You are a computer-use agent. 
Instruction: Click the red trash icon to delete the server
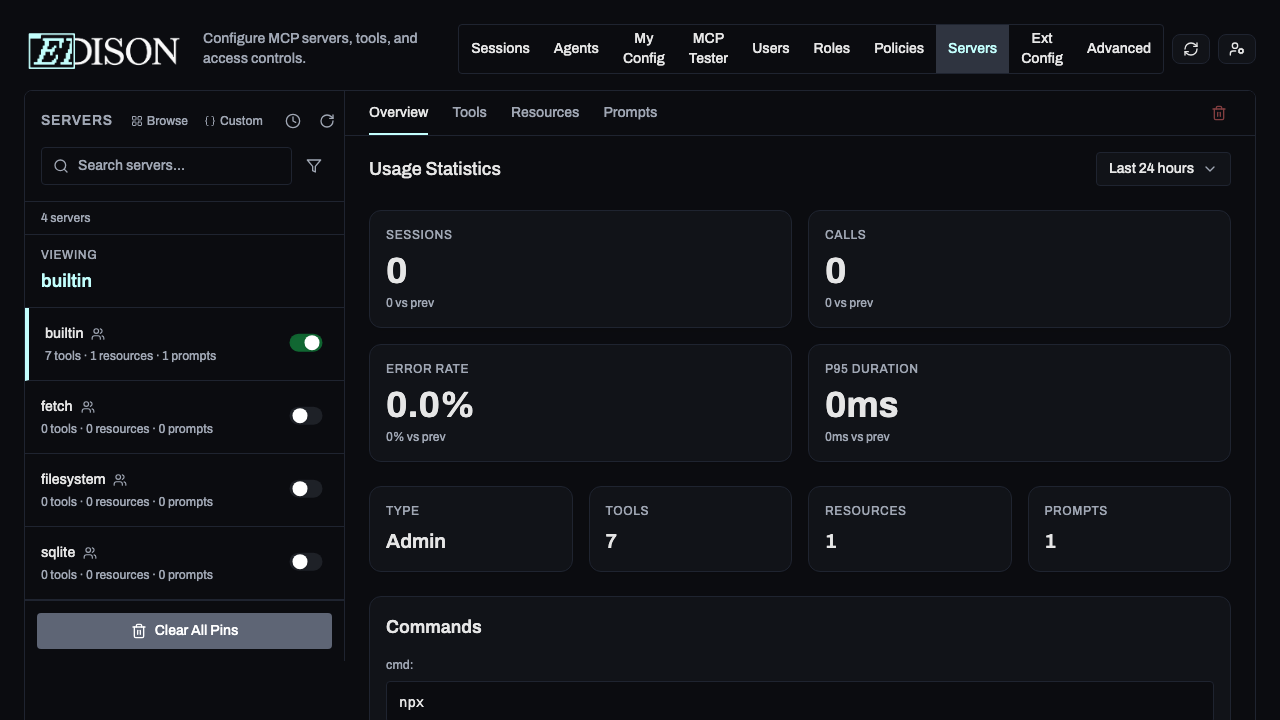pyautogui.click(x=1219, y=112)
